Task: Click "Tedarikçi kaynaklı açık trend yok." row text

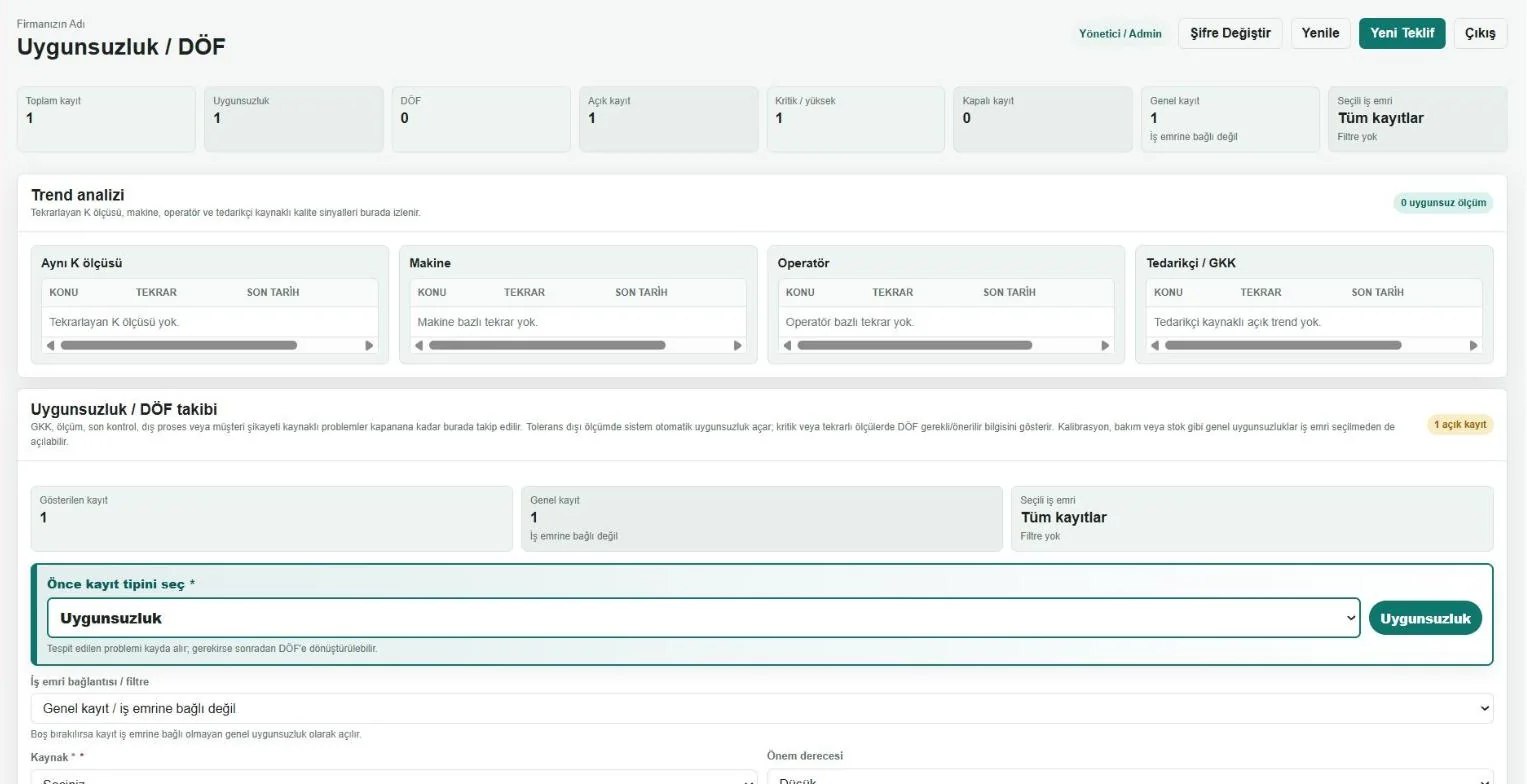Action: [1238, 322]
